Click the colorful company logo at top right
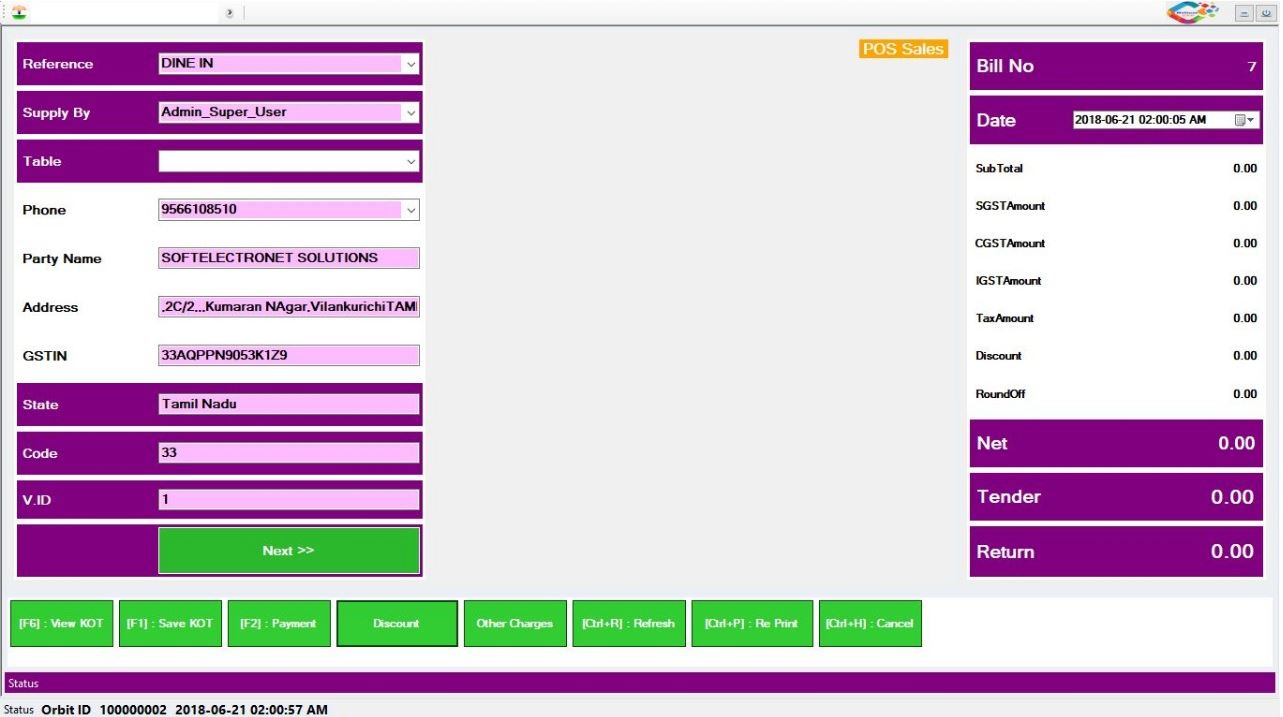 (1192, 13)
